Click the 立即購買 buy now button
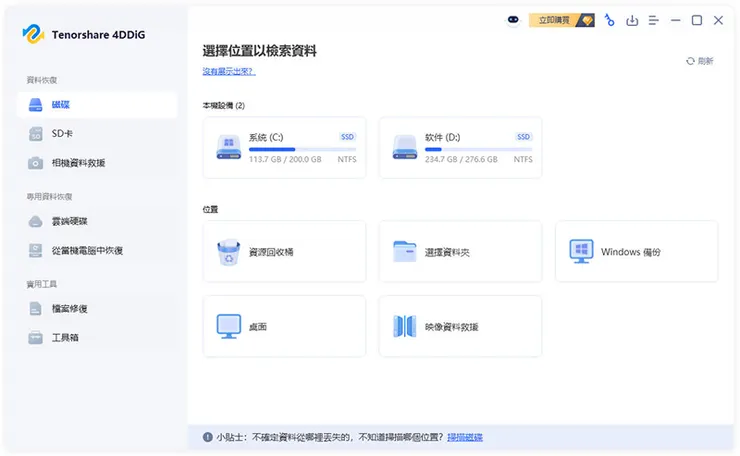 coord(561,20)
